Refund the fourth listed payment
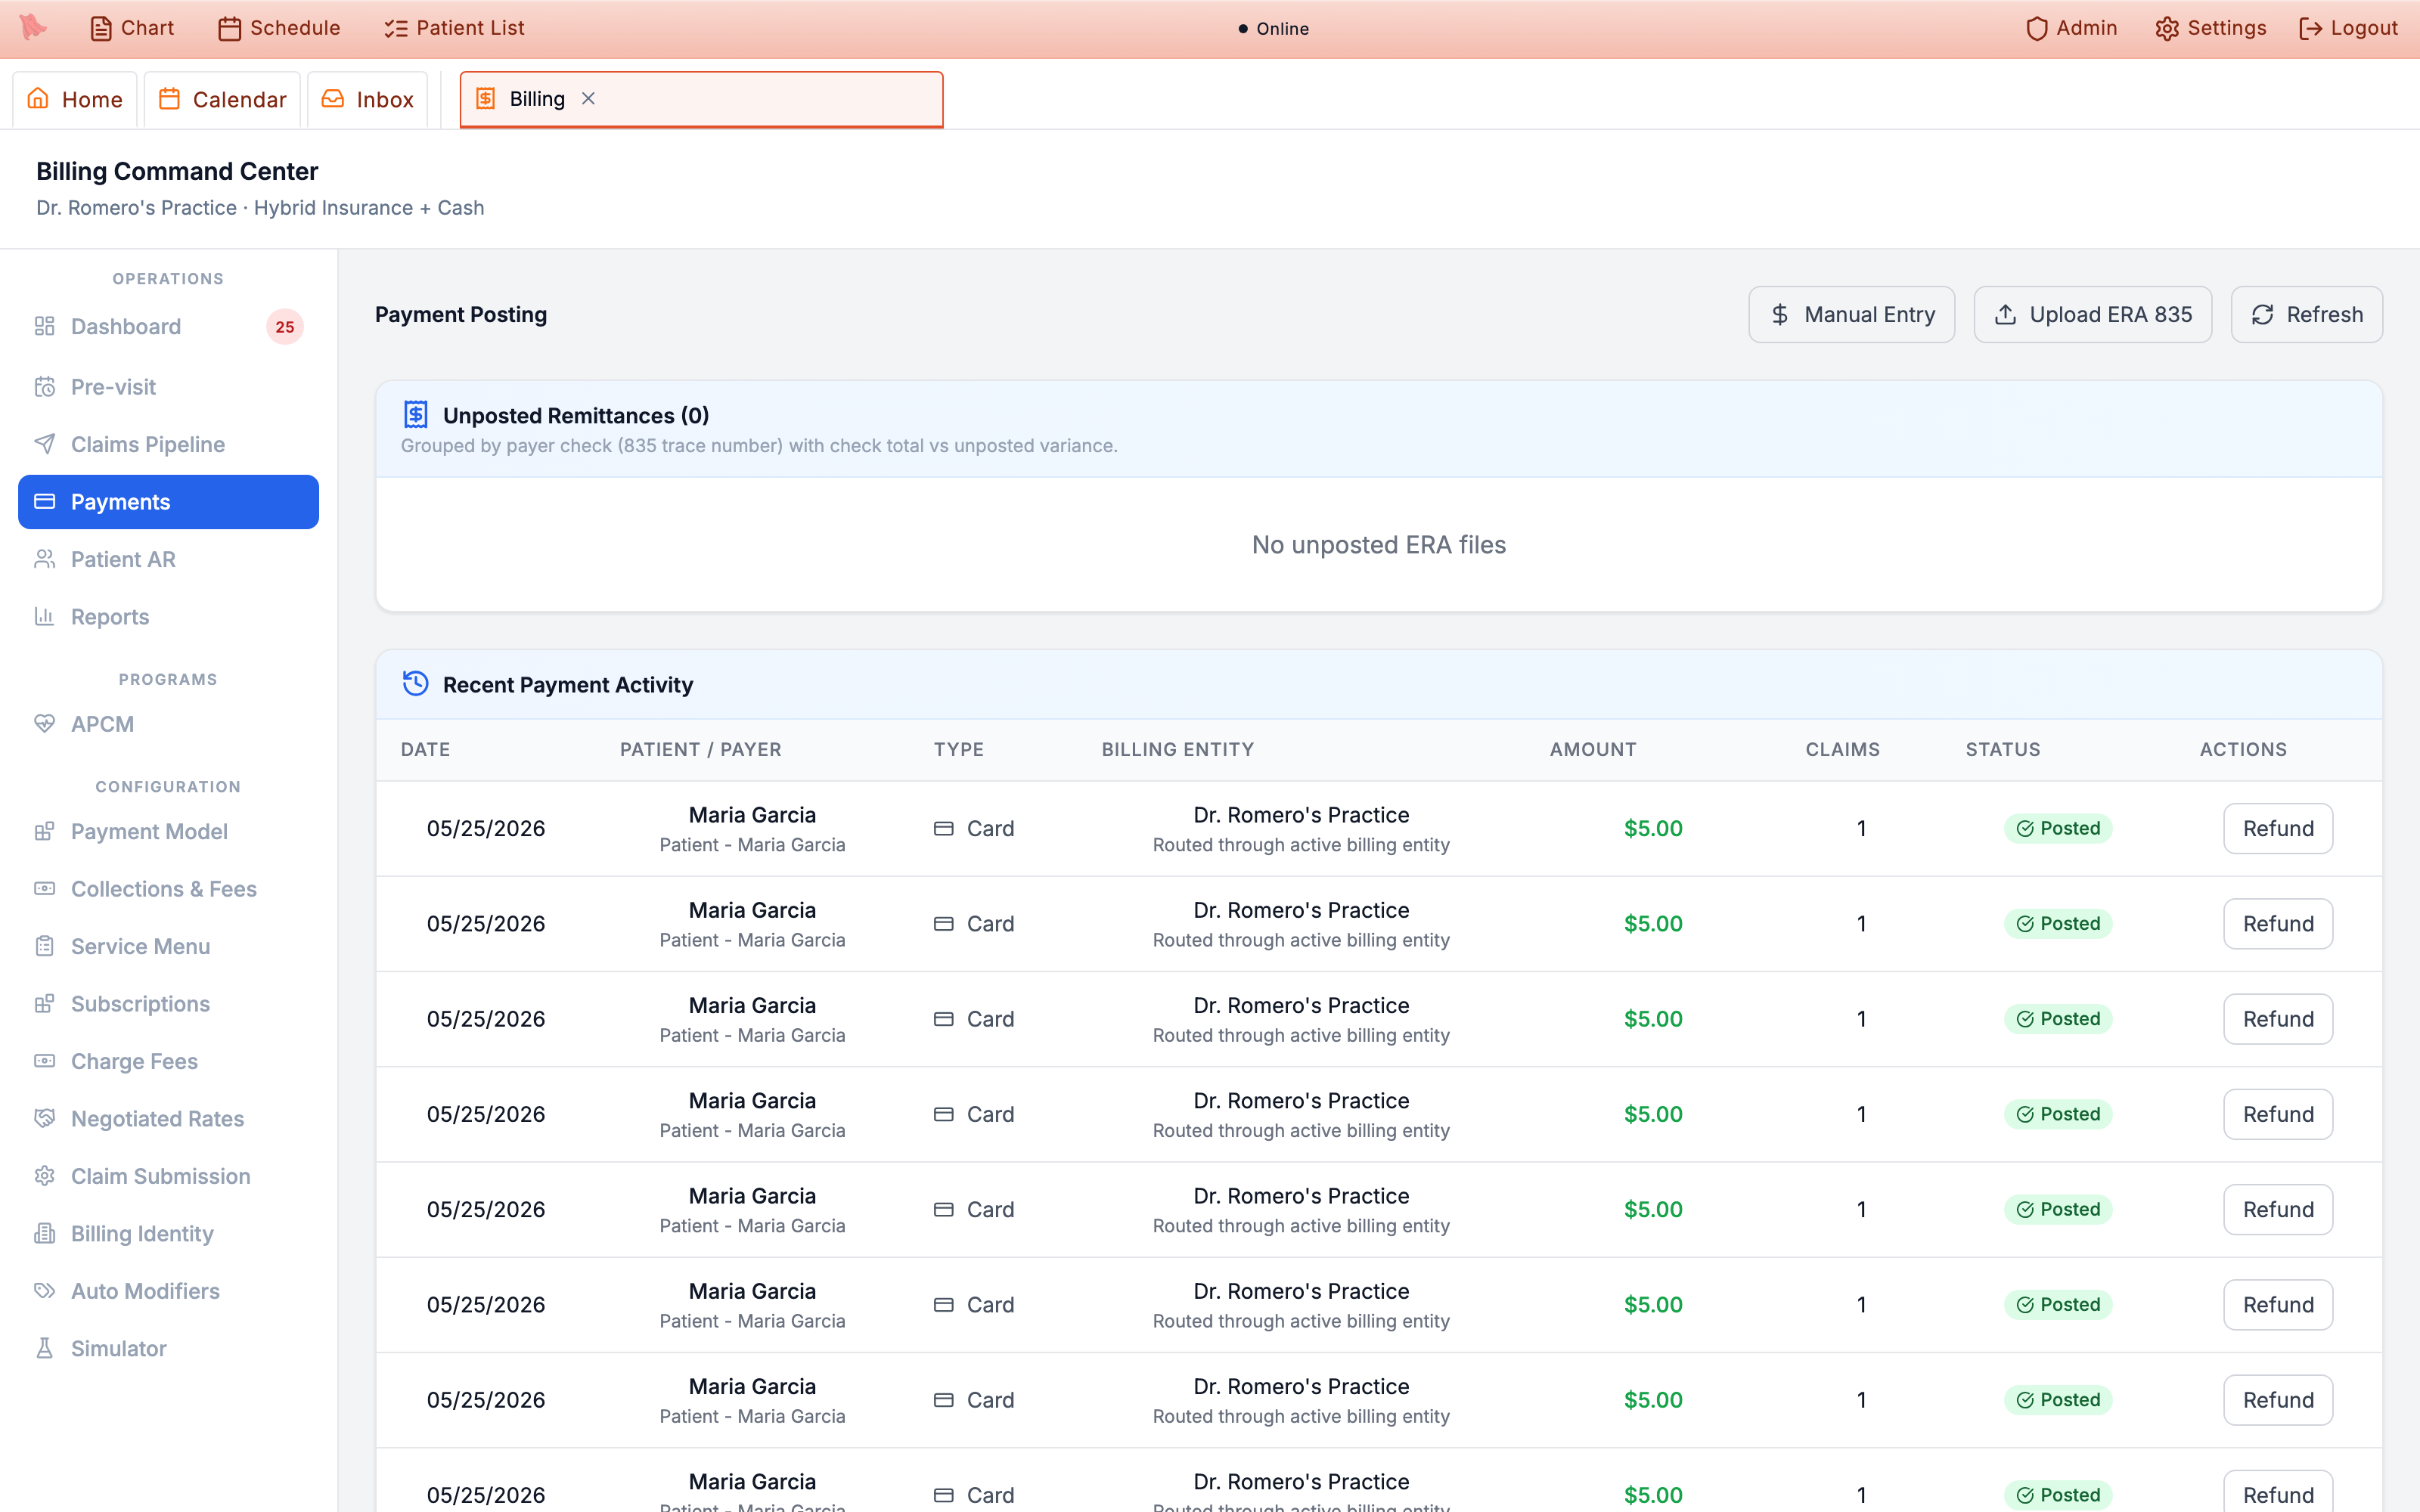2420x1512 pixels. (x=2278, y=1114)
